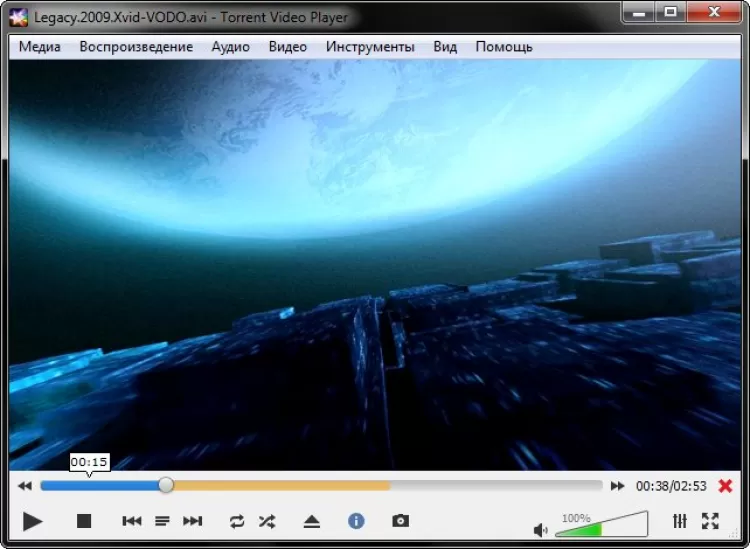750x549 pixels.
Task: Open the Аудио menu
Action: [231, 47]
